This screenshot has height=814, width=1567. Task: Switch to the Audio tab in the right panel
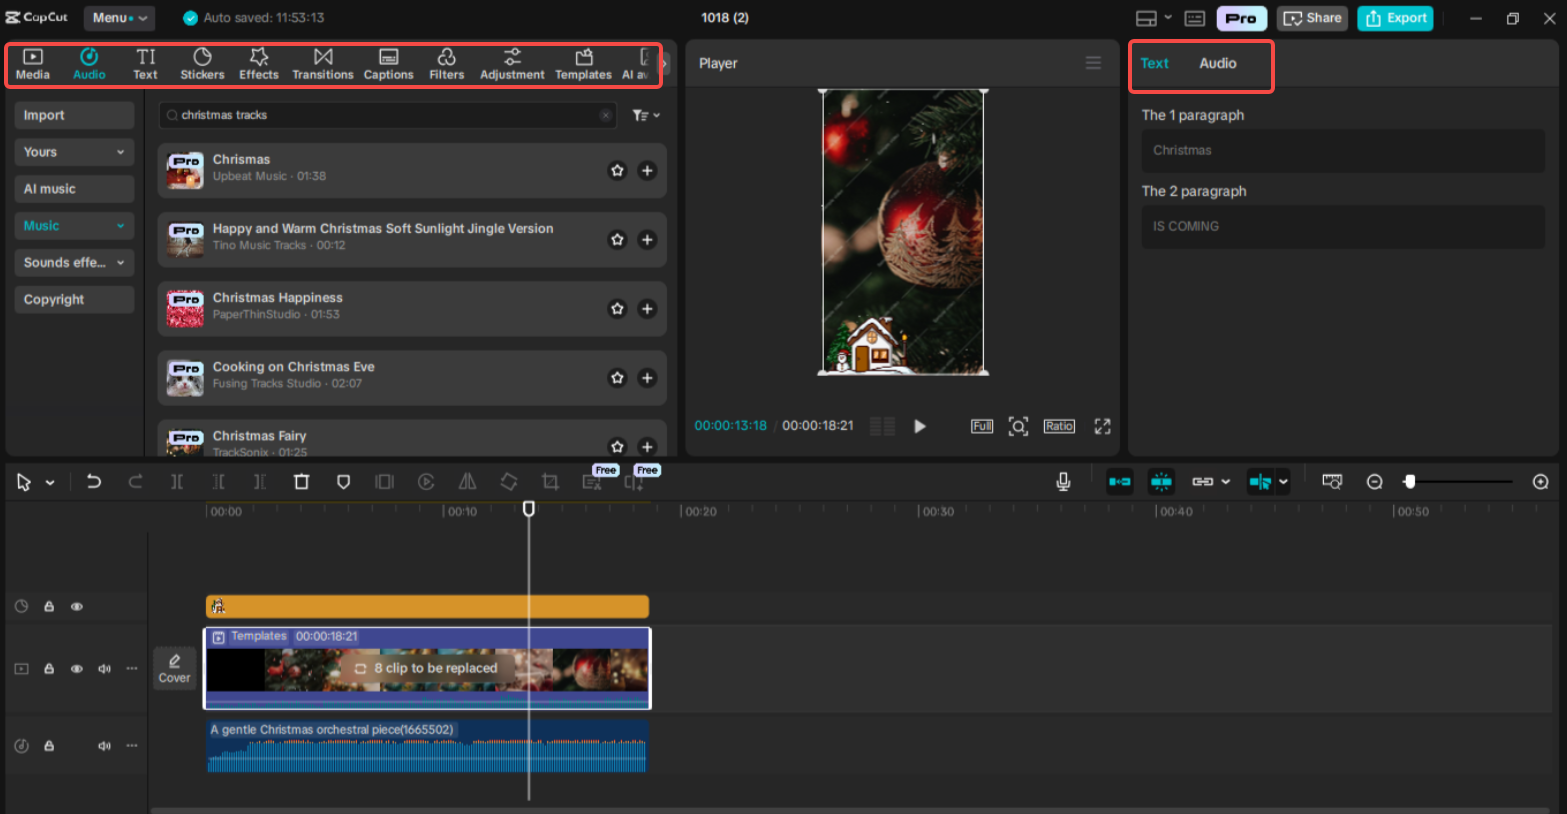(x=1217, y=63)
